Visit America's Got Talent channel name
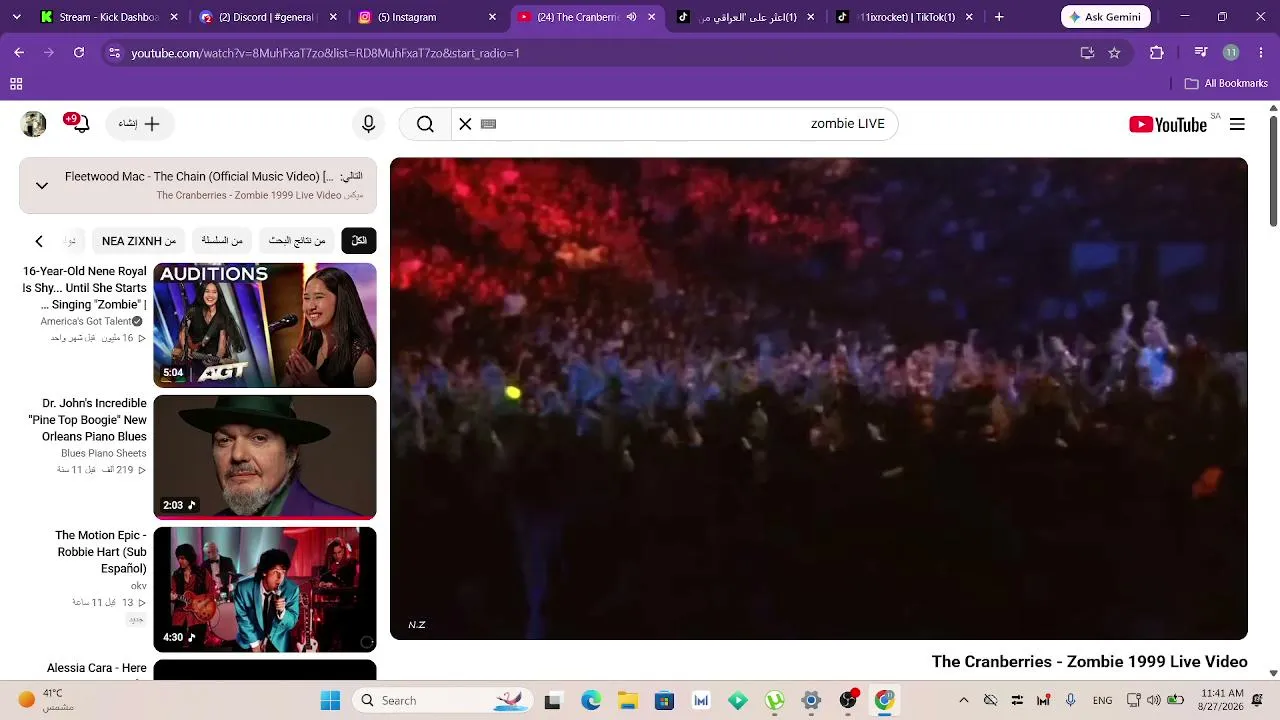 tap(86, 321)
